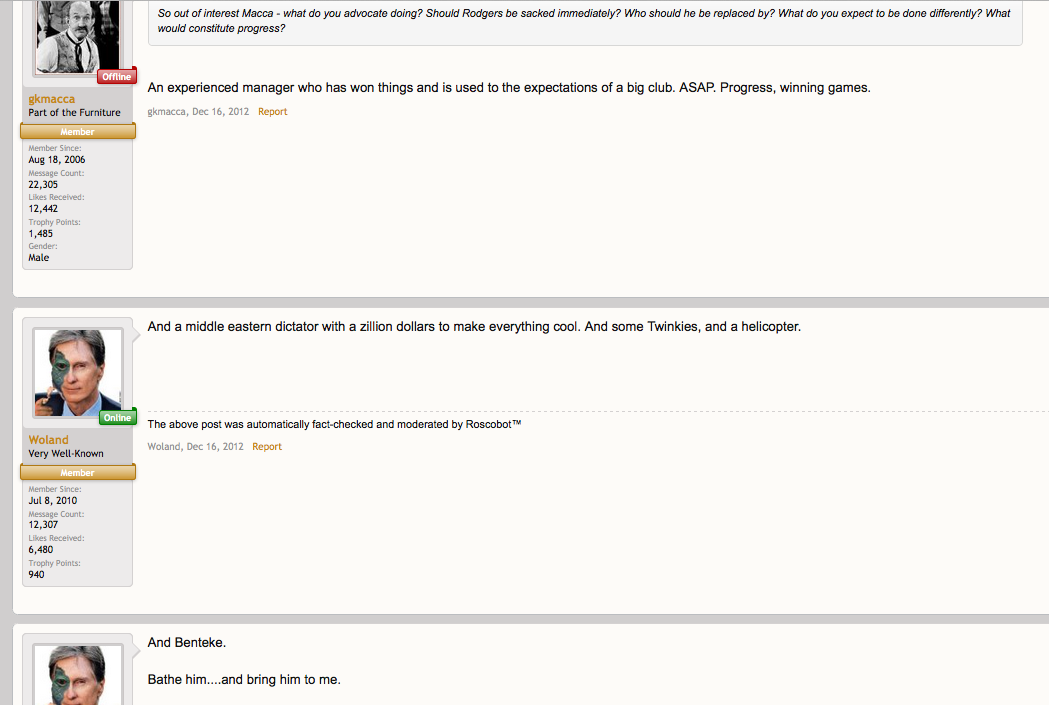Click the Offline status badge on gkmacca
Viewport: 1049px width, 705px height.
[117, 76]
